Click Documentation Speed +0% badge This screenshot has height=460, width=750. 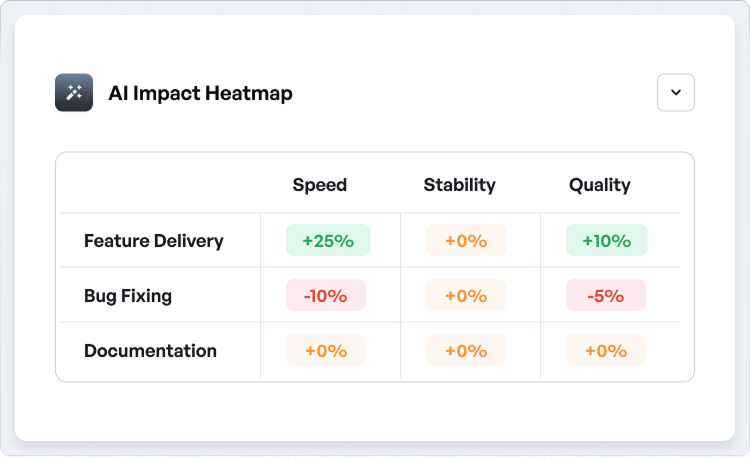(326, 351)
